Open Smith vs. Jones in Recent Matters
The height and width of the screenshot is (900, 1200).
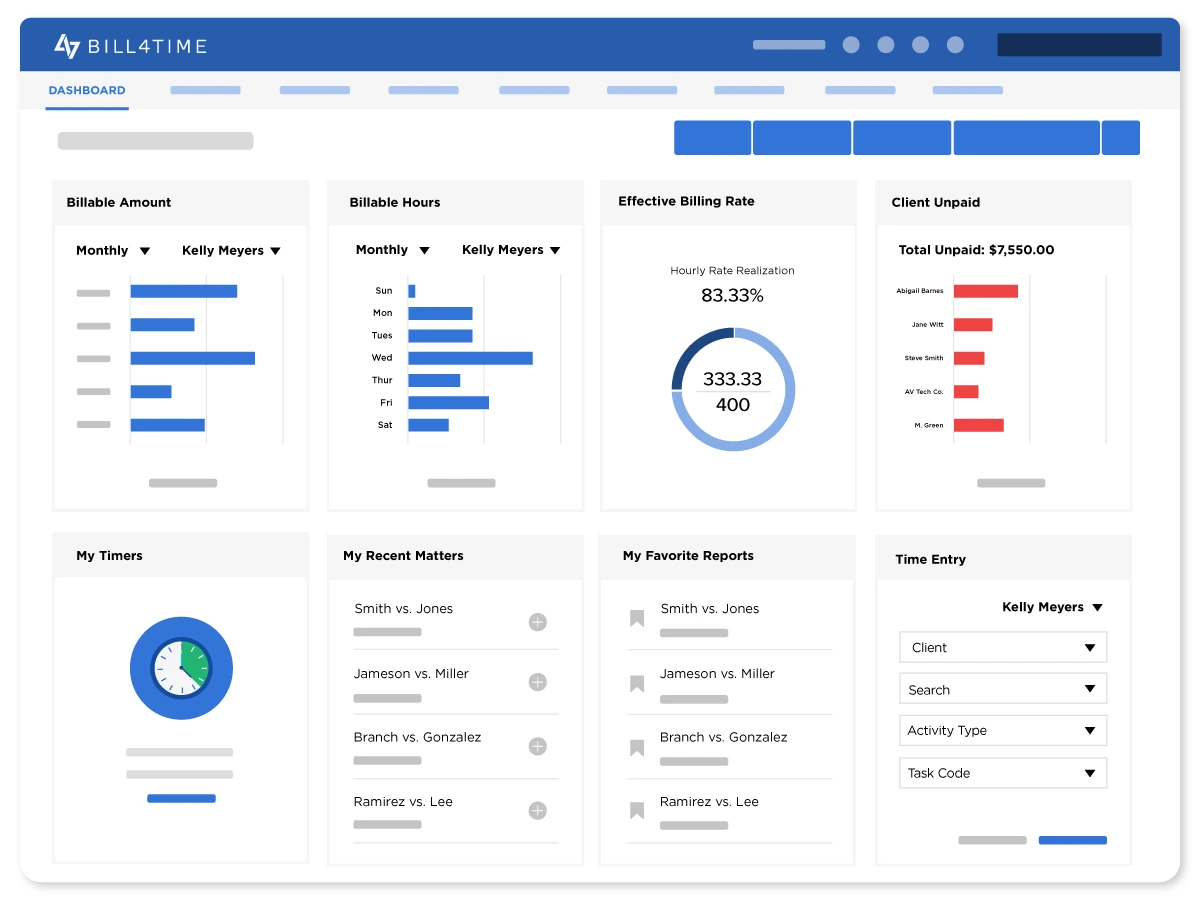pos(403,609)
